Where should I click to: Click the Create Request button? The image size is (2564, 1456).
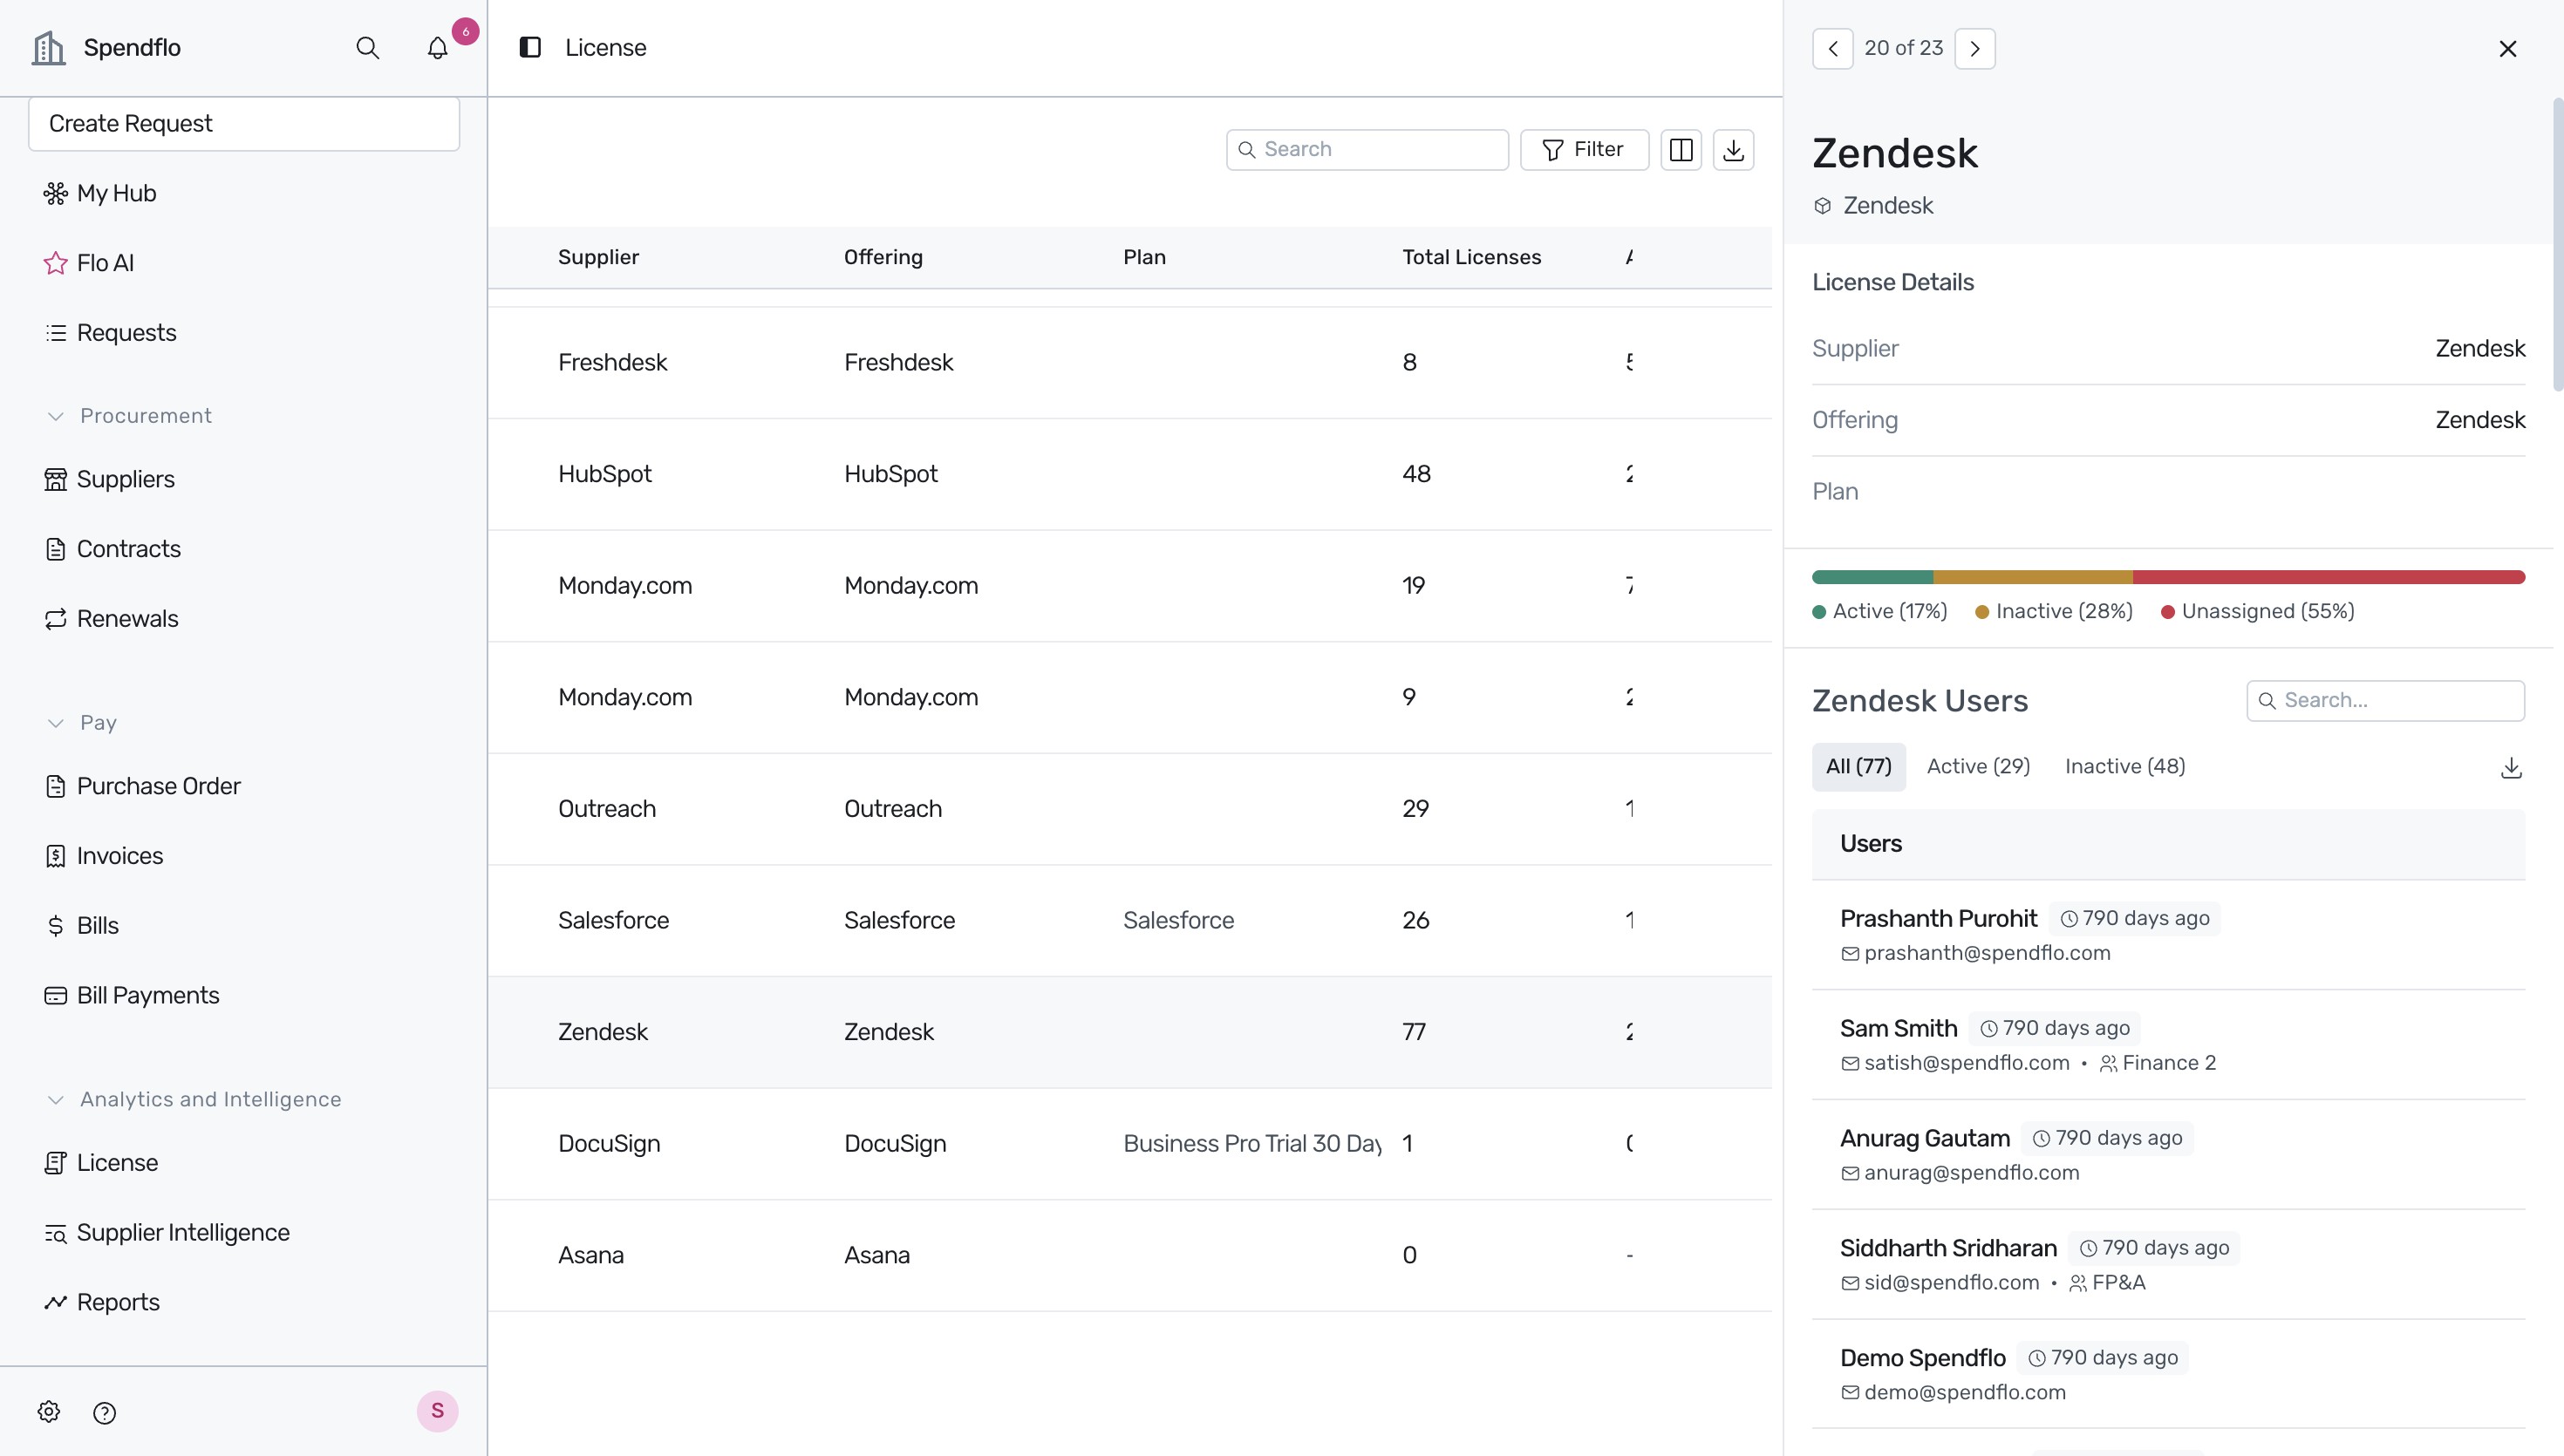pyautogui.click(x=244, y=124)
